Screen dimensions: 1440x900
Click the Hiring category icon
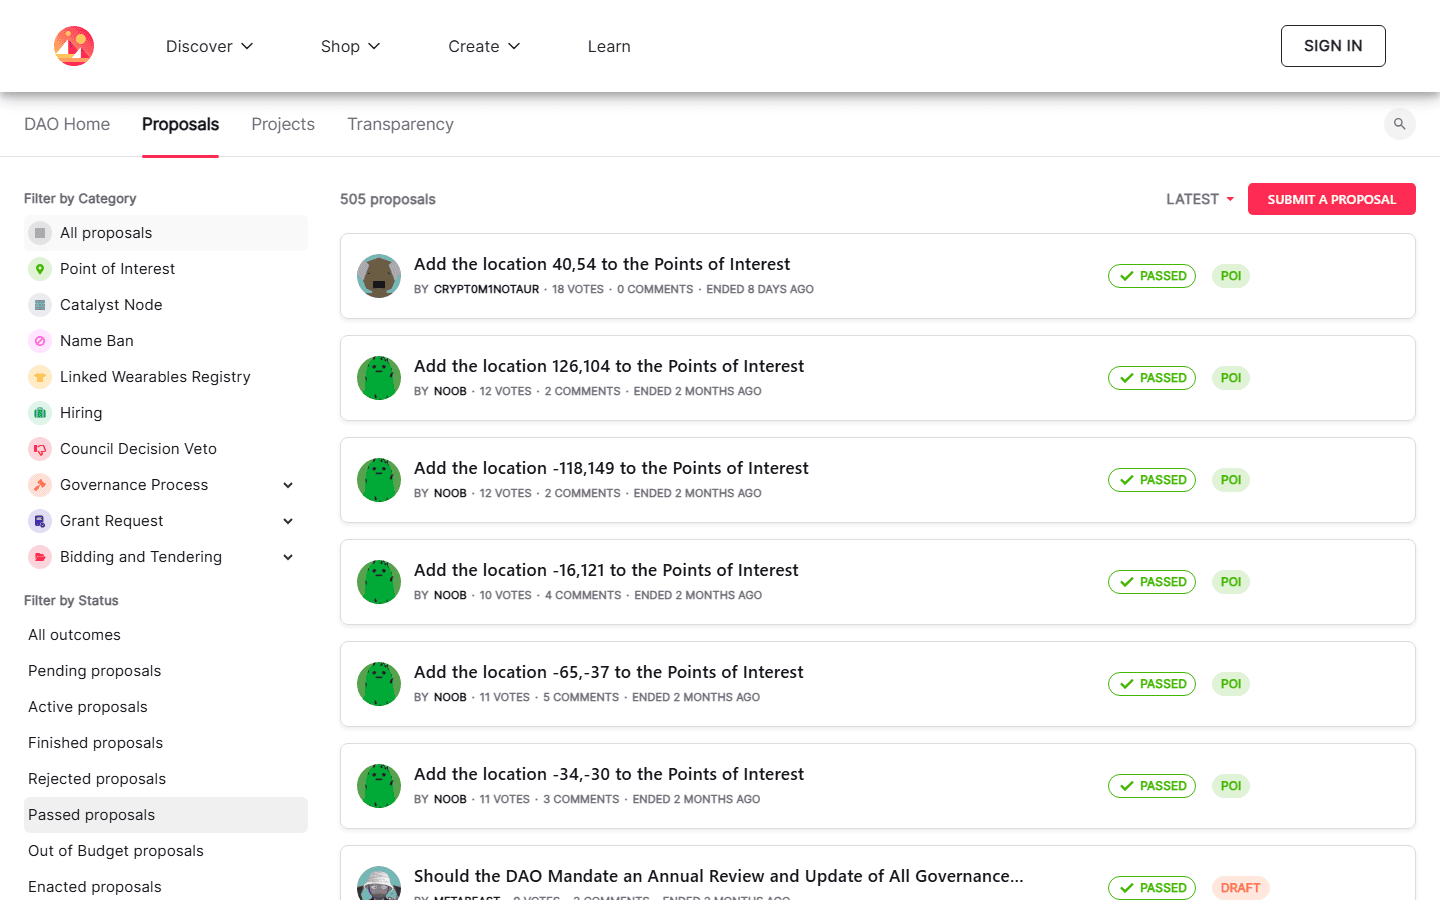(40, 413)
